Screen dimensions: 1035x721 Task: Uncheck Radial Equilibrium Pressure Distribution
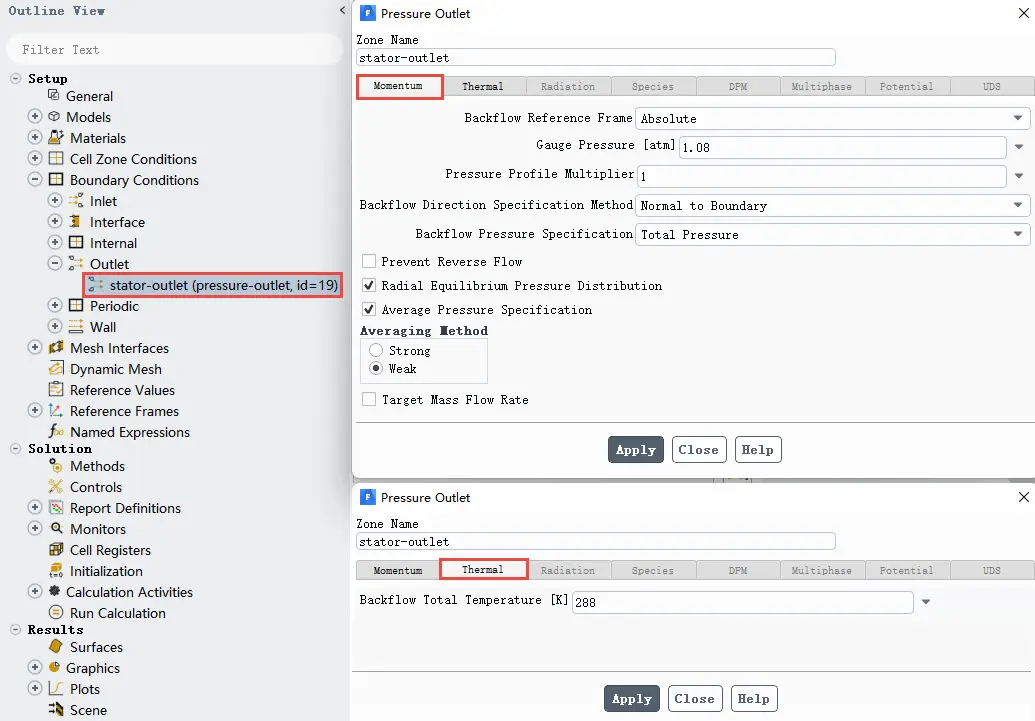pyautogui.click(x=369, y=285)
